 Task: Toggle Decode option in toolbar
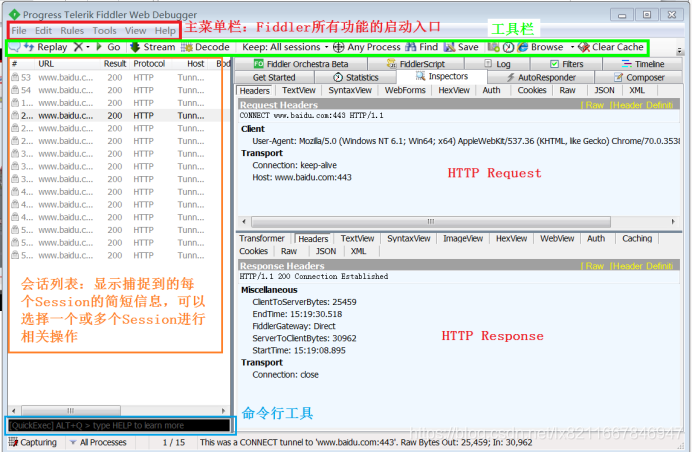pyautogui.click(x=206, y=47)
